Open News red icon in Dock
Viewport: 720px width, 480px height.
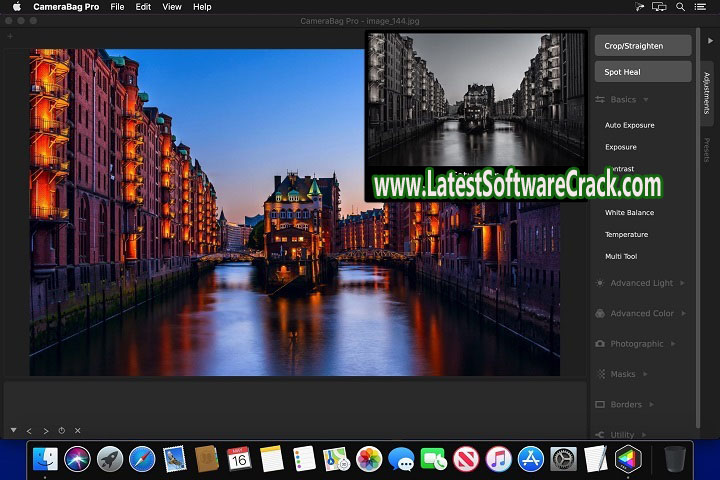pos(466,458)
